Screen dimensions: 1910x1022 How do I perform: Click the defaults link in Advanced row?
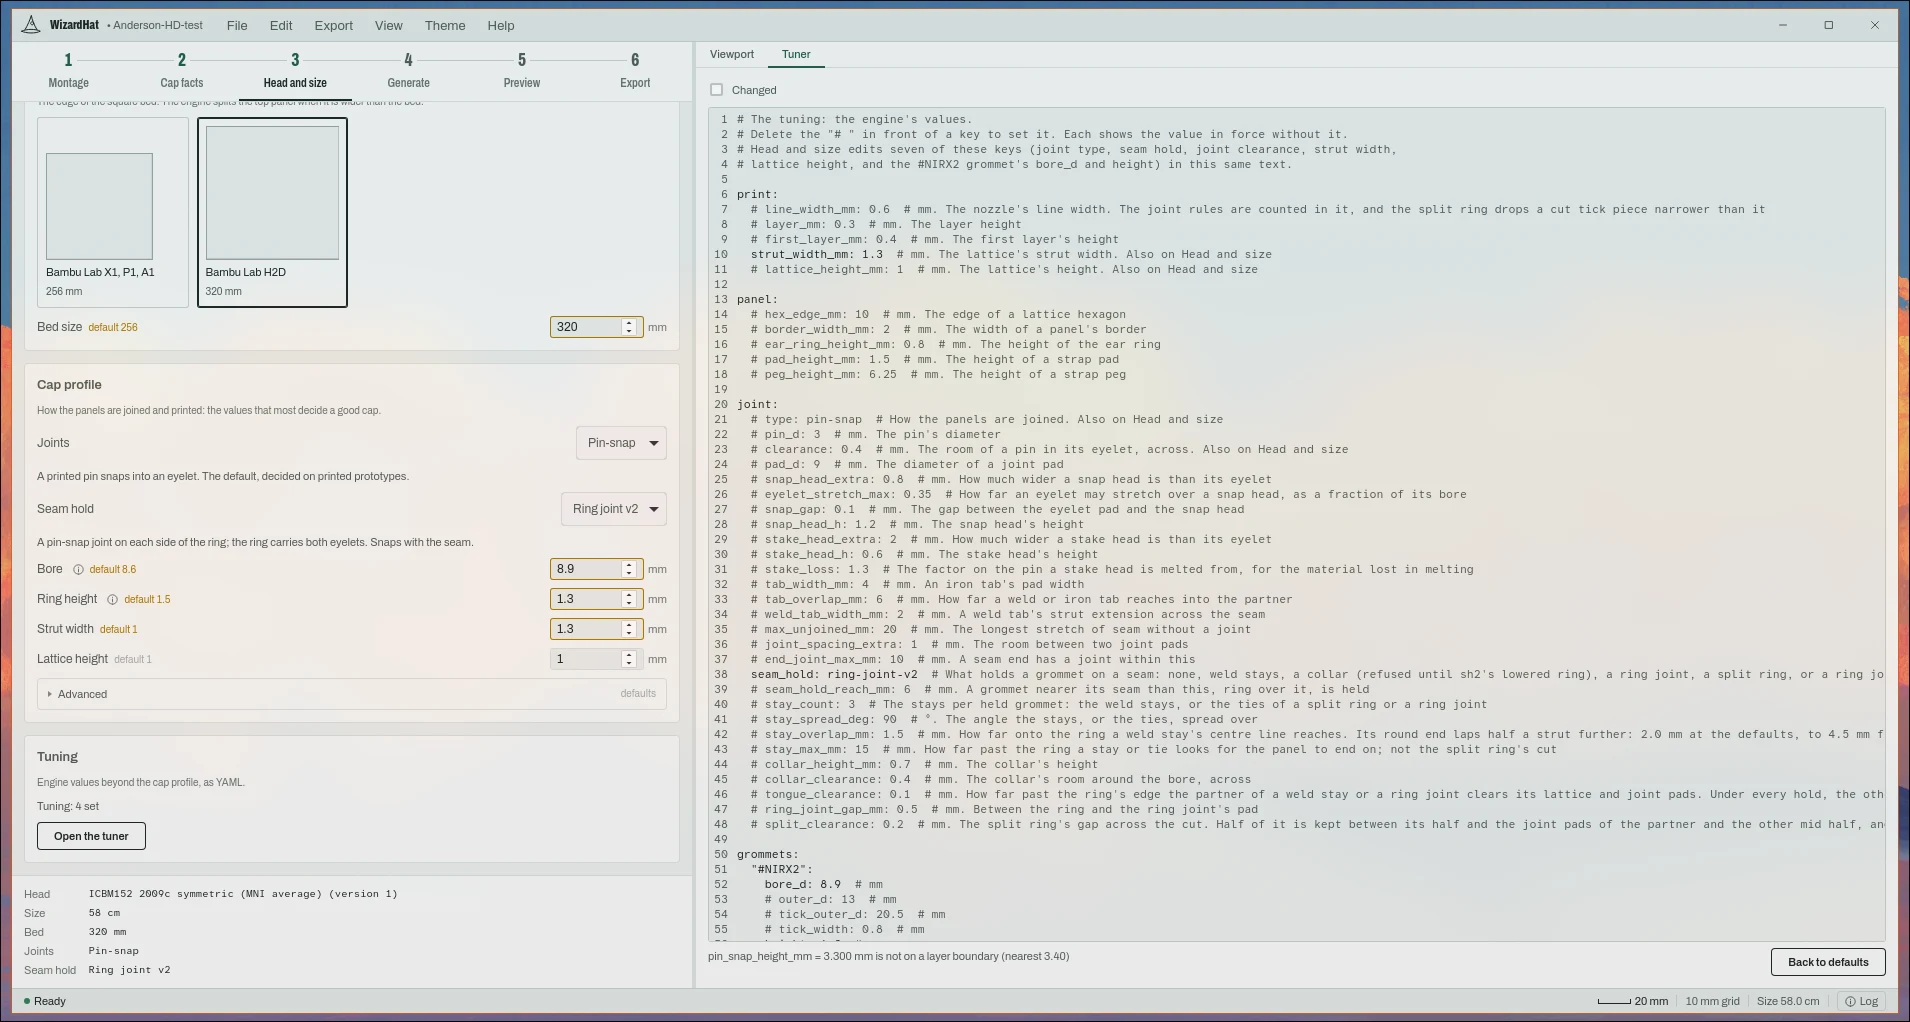638,694
